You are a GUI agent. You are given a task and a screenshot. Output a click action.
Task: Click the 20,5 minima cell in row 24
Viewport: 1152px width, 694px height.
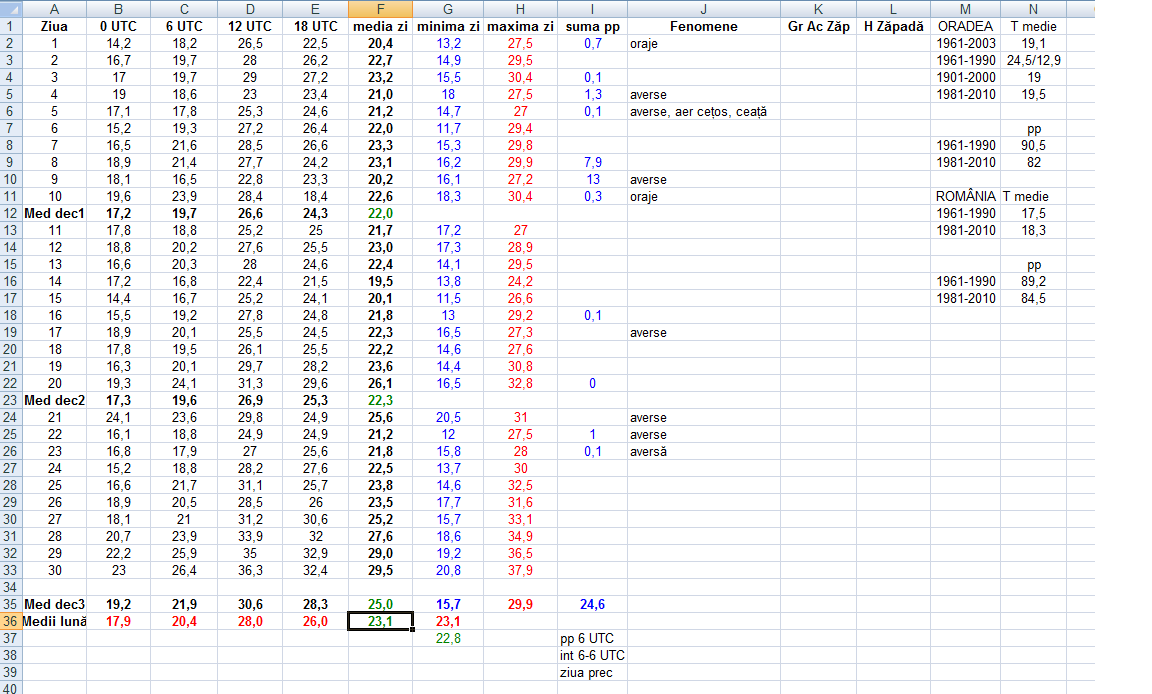click(448, 417)
